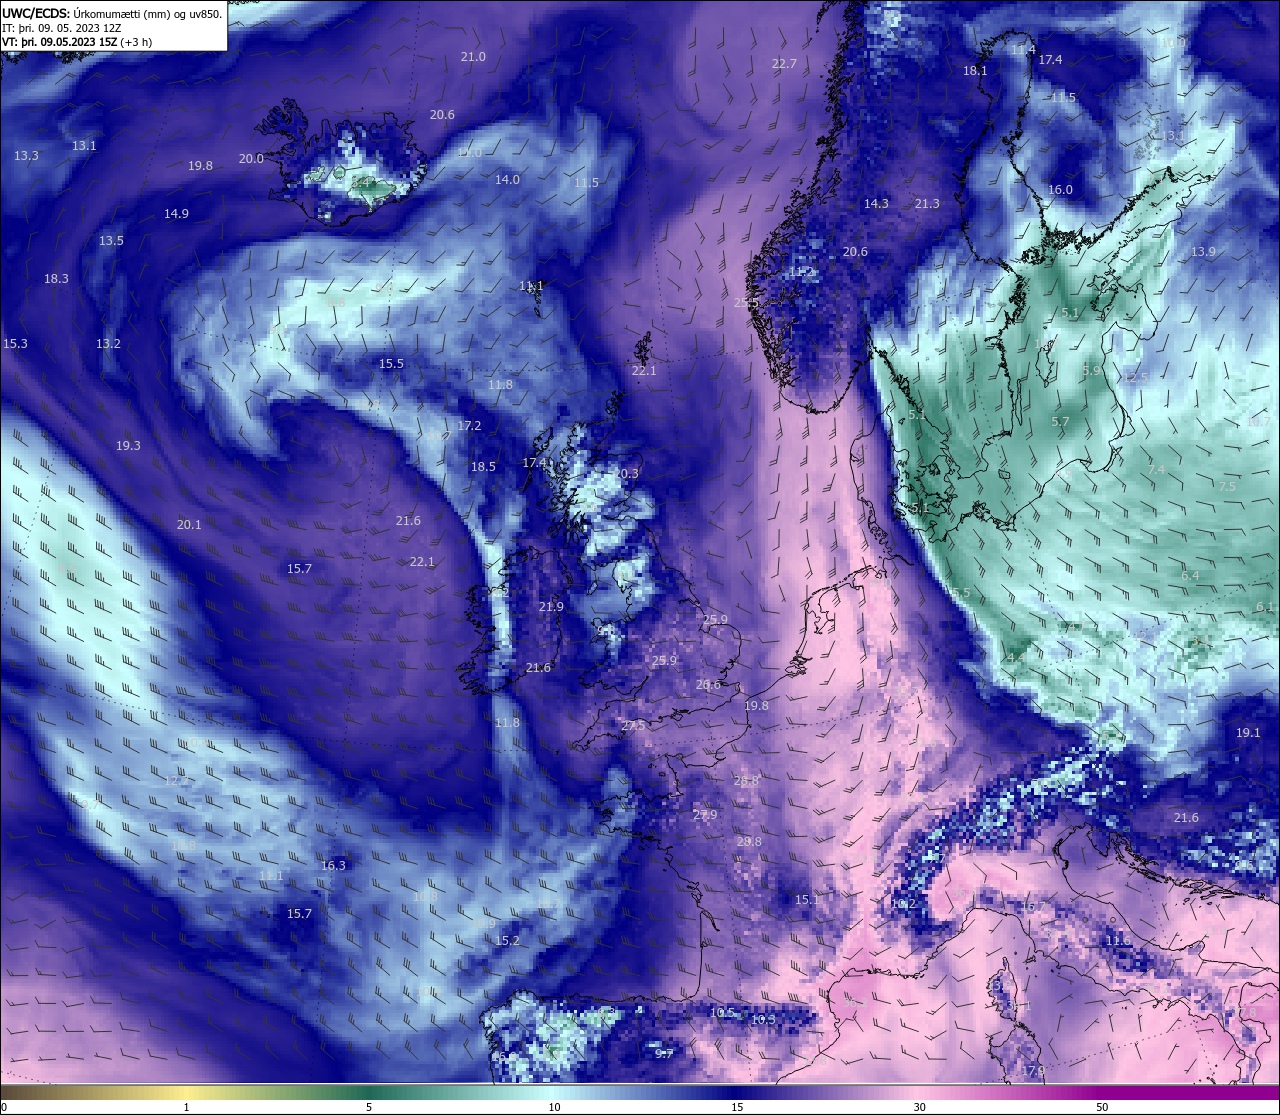
Task: Click the map value '27.5' near the English Channel
Action: (633, 726)
